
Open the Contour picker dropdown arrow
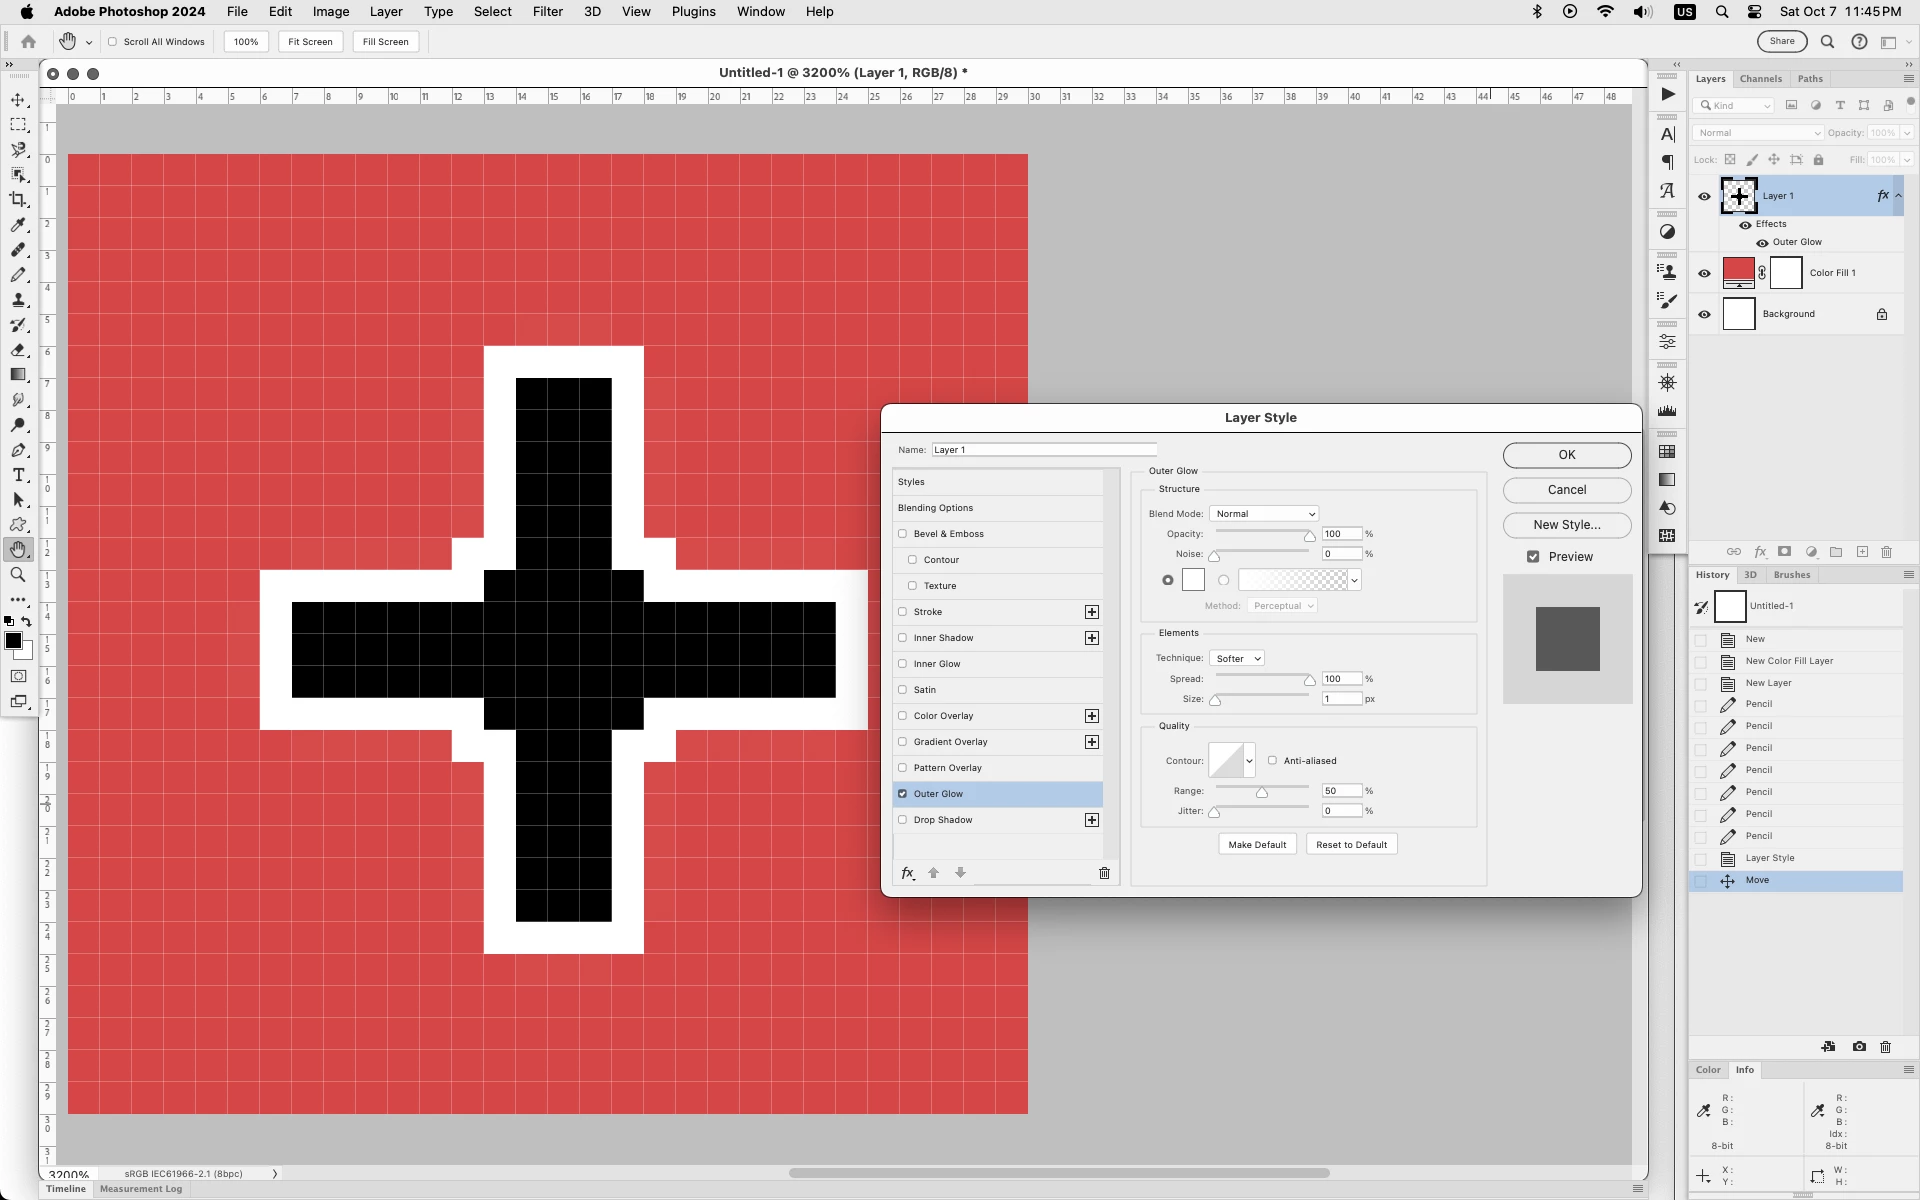1249,761
